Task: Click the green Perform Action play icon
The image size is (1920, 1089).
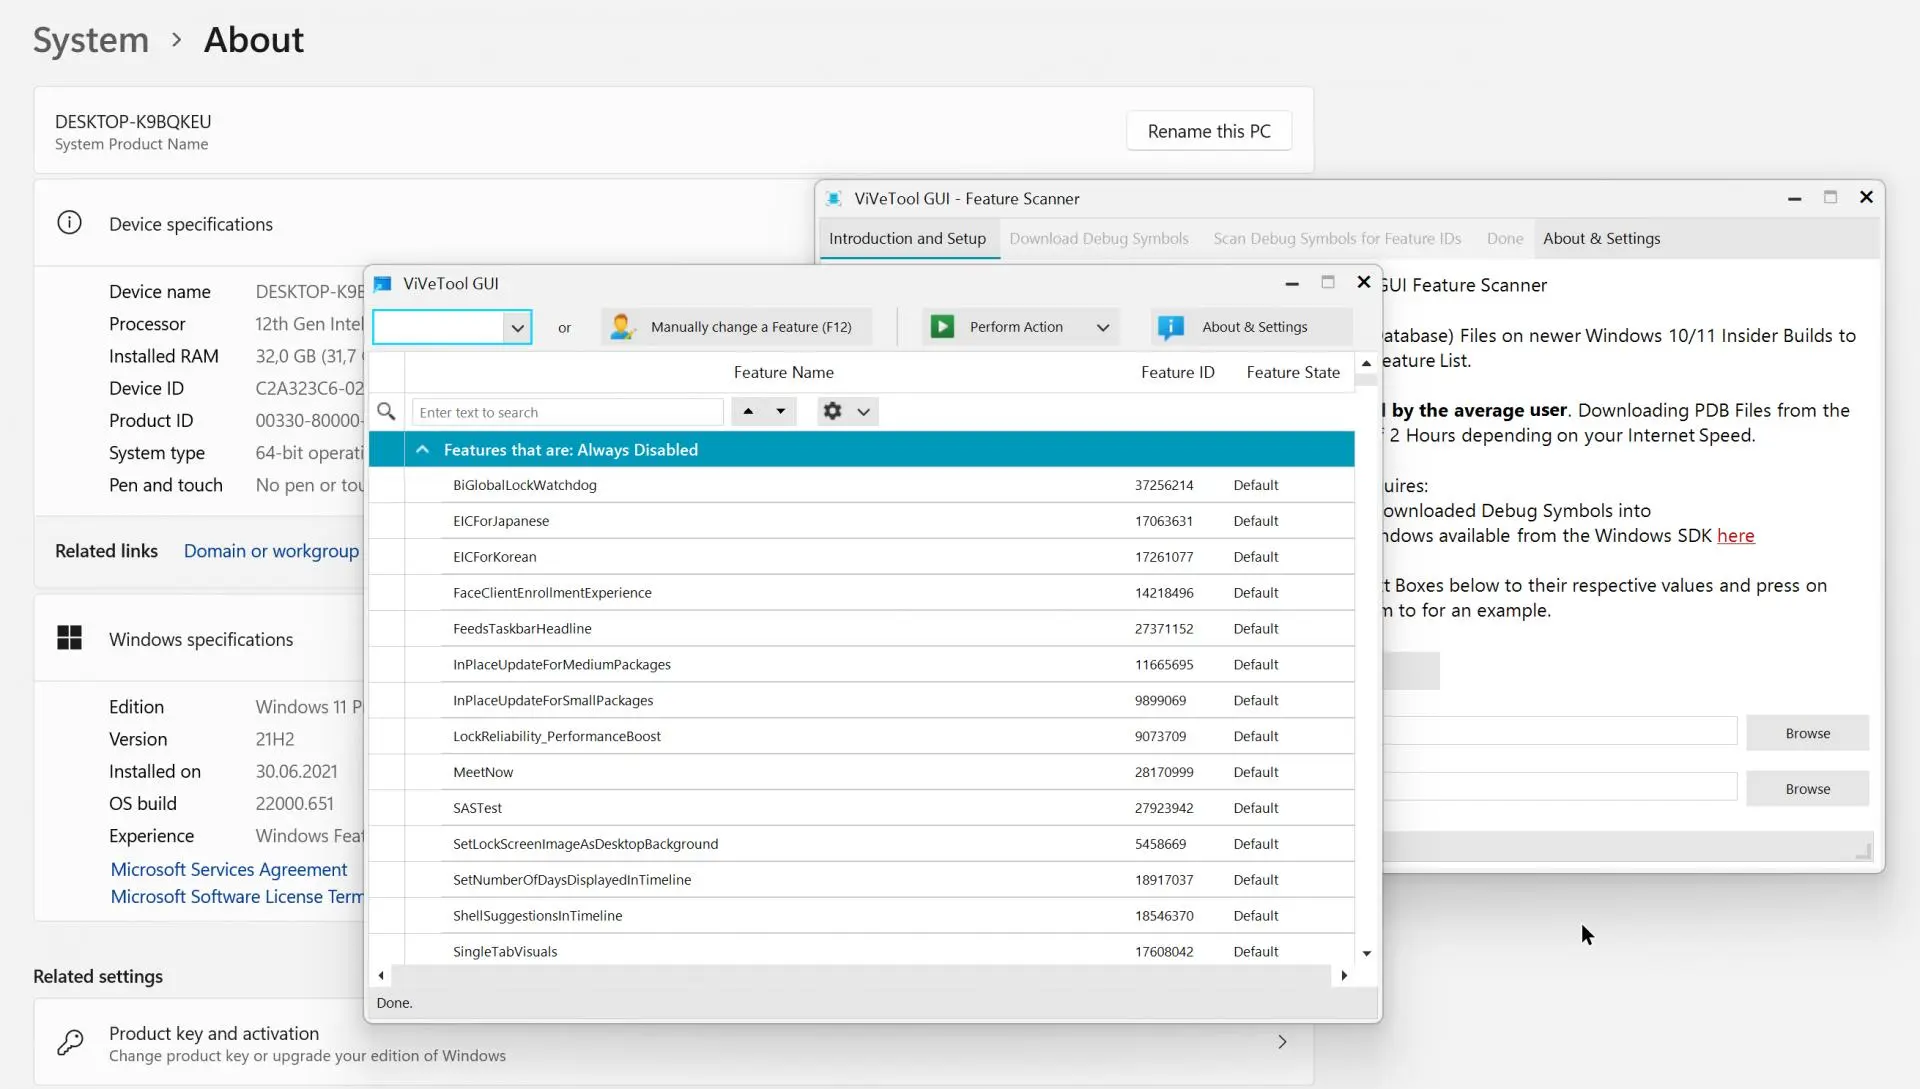Action: [942, 327]
